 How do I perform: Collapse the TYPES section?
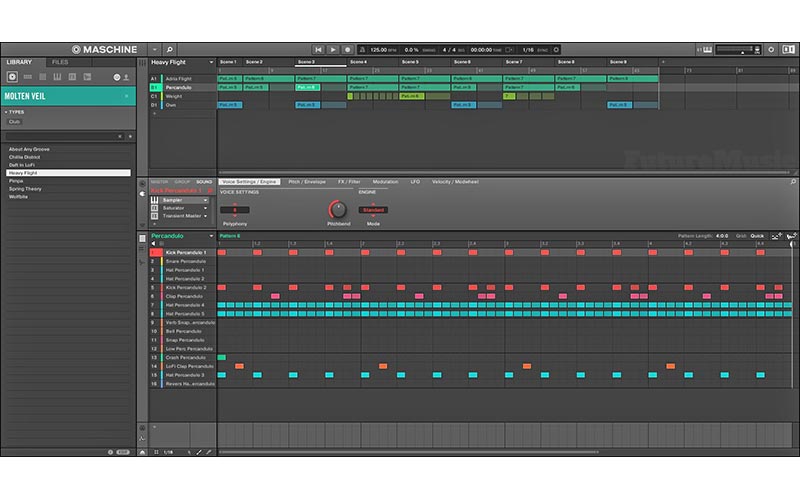[6, 112]
